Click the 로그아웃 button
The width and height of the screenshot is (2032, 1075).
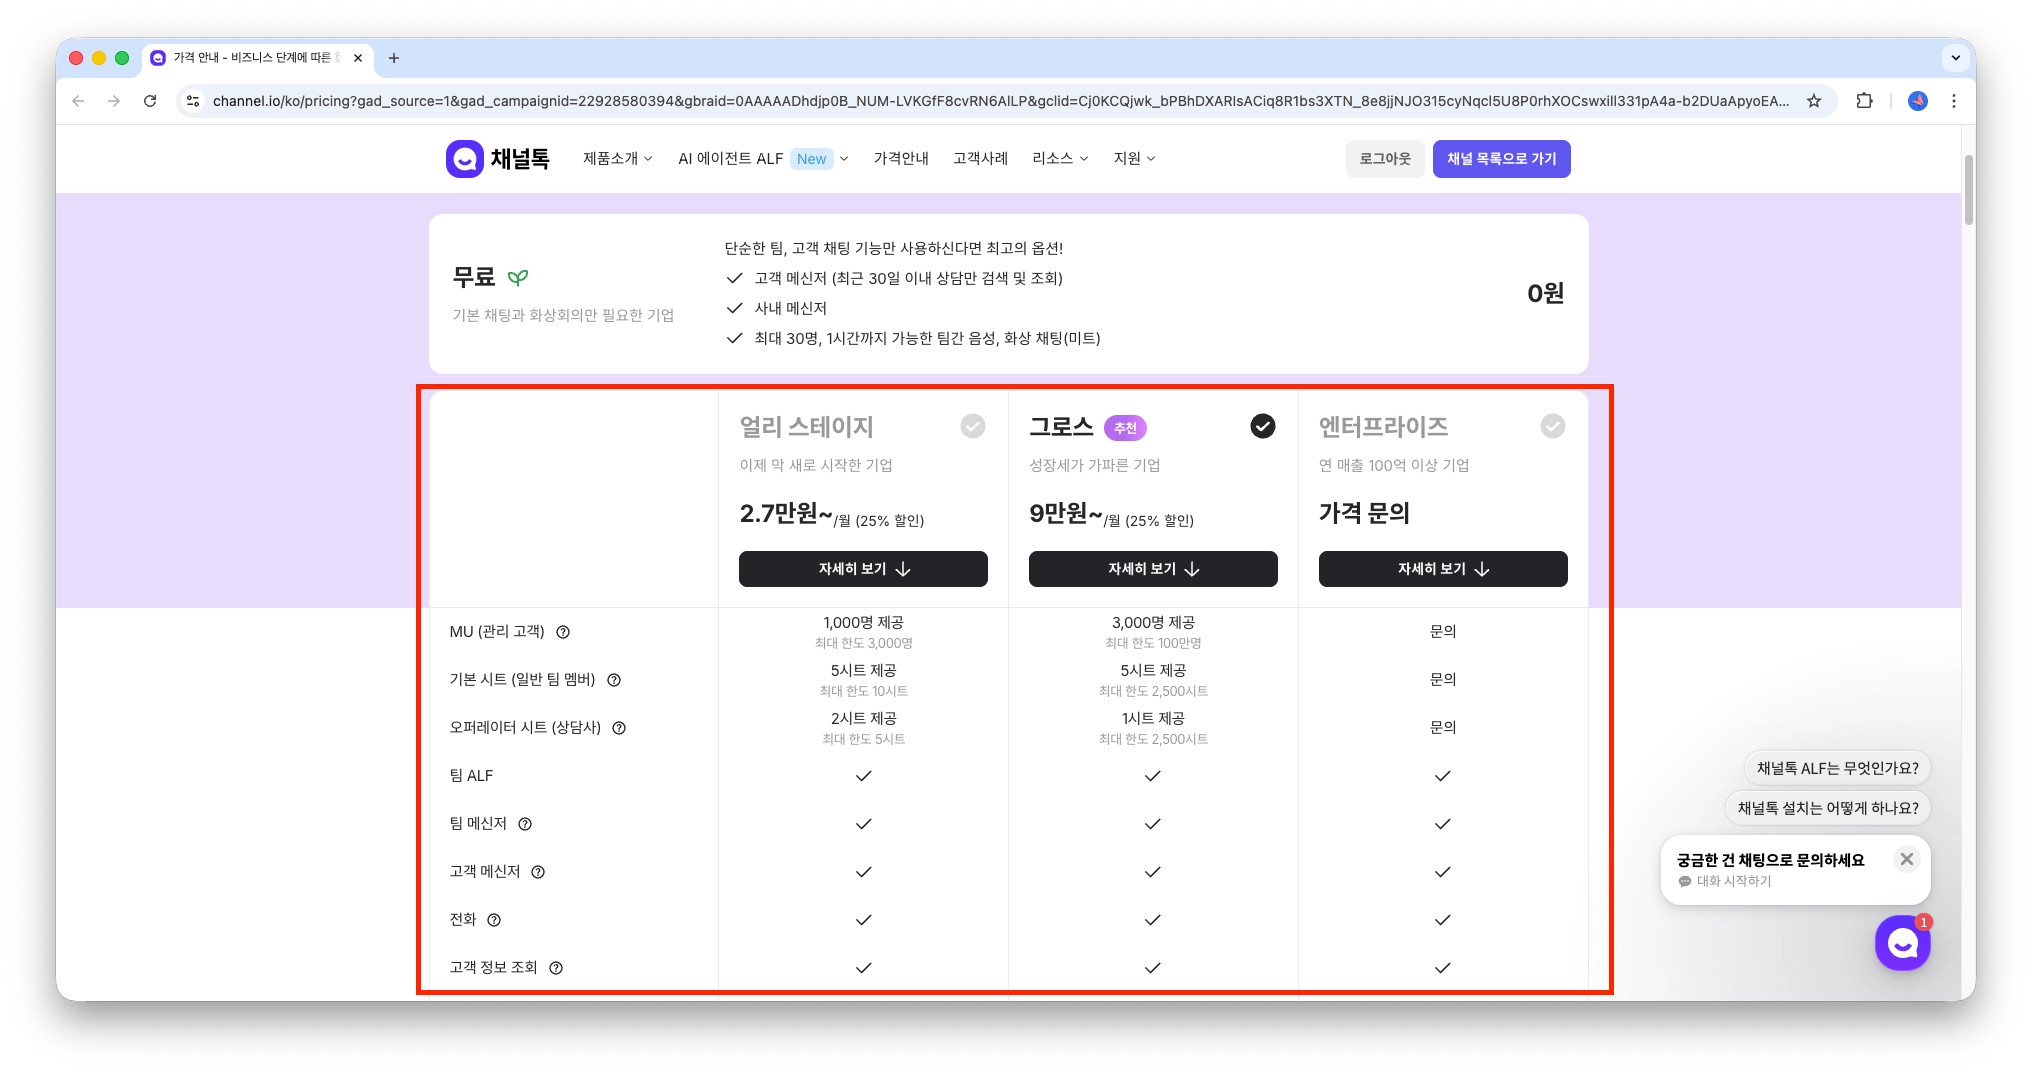pyautogui.click(x=1385, y=159)
